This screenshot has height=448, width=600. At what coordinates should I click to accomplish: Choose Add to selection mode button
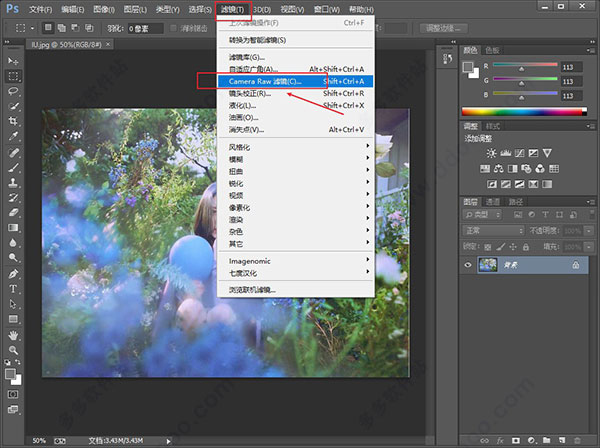(62, 28)
